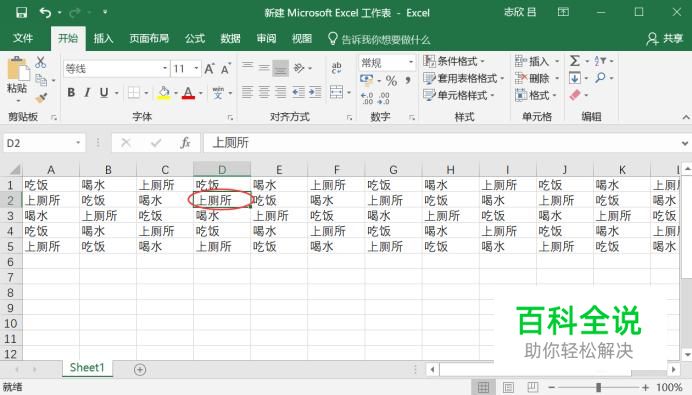This screenshot has height=395, width=692.
Task: Open the fill color dropdown arrow
Action: pos(176,93)
